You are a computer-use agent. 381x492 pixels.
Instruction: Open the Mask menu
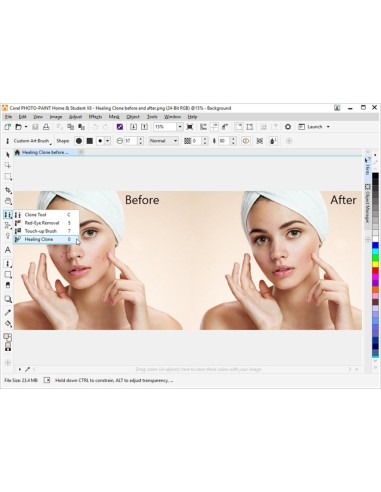click(x=114, y=117)
